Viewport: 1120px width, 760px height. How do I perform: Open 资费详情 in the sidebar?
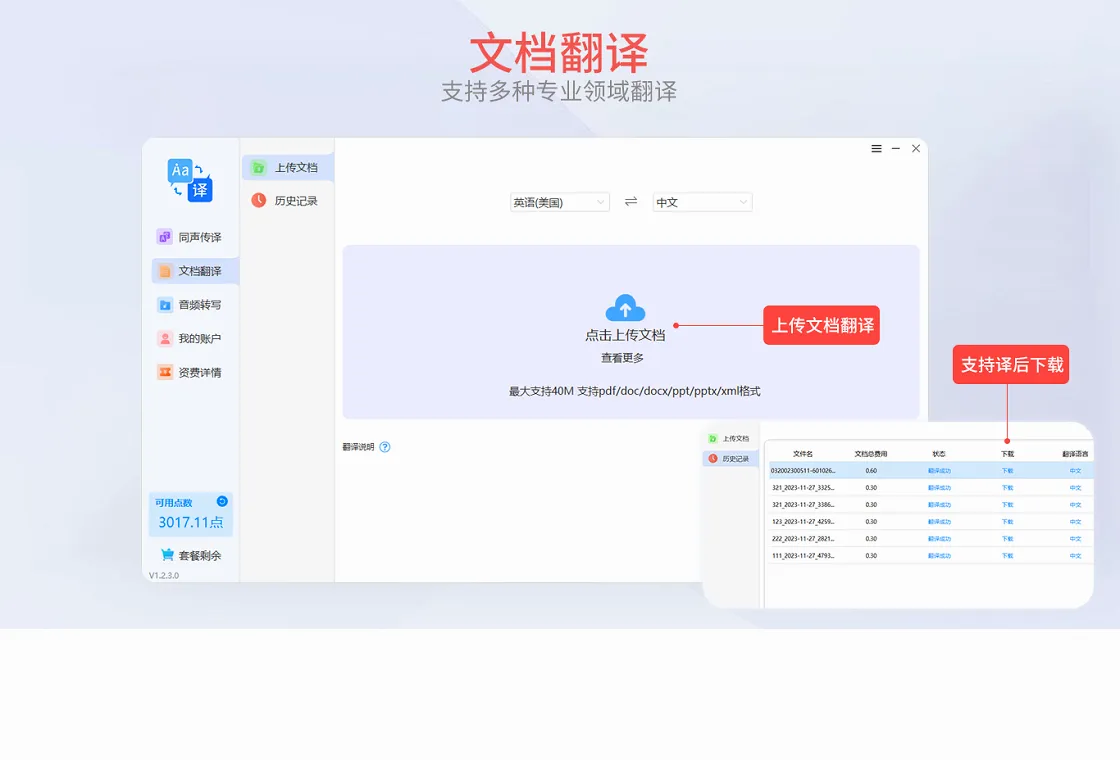(x=190, y=372)
